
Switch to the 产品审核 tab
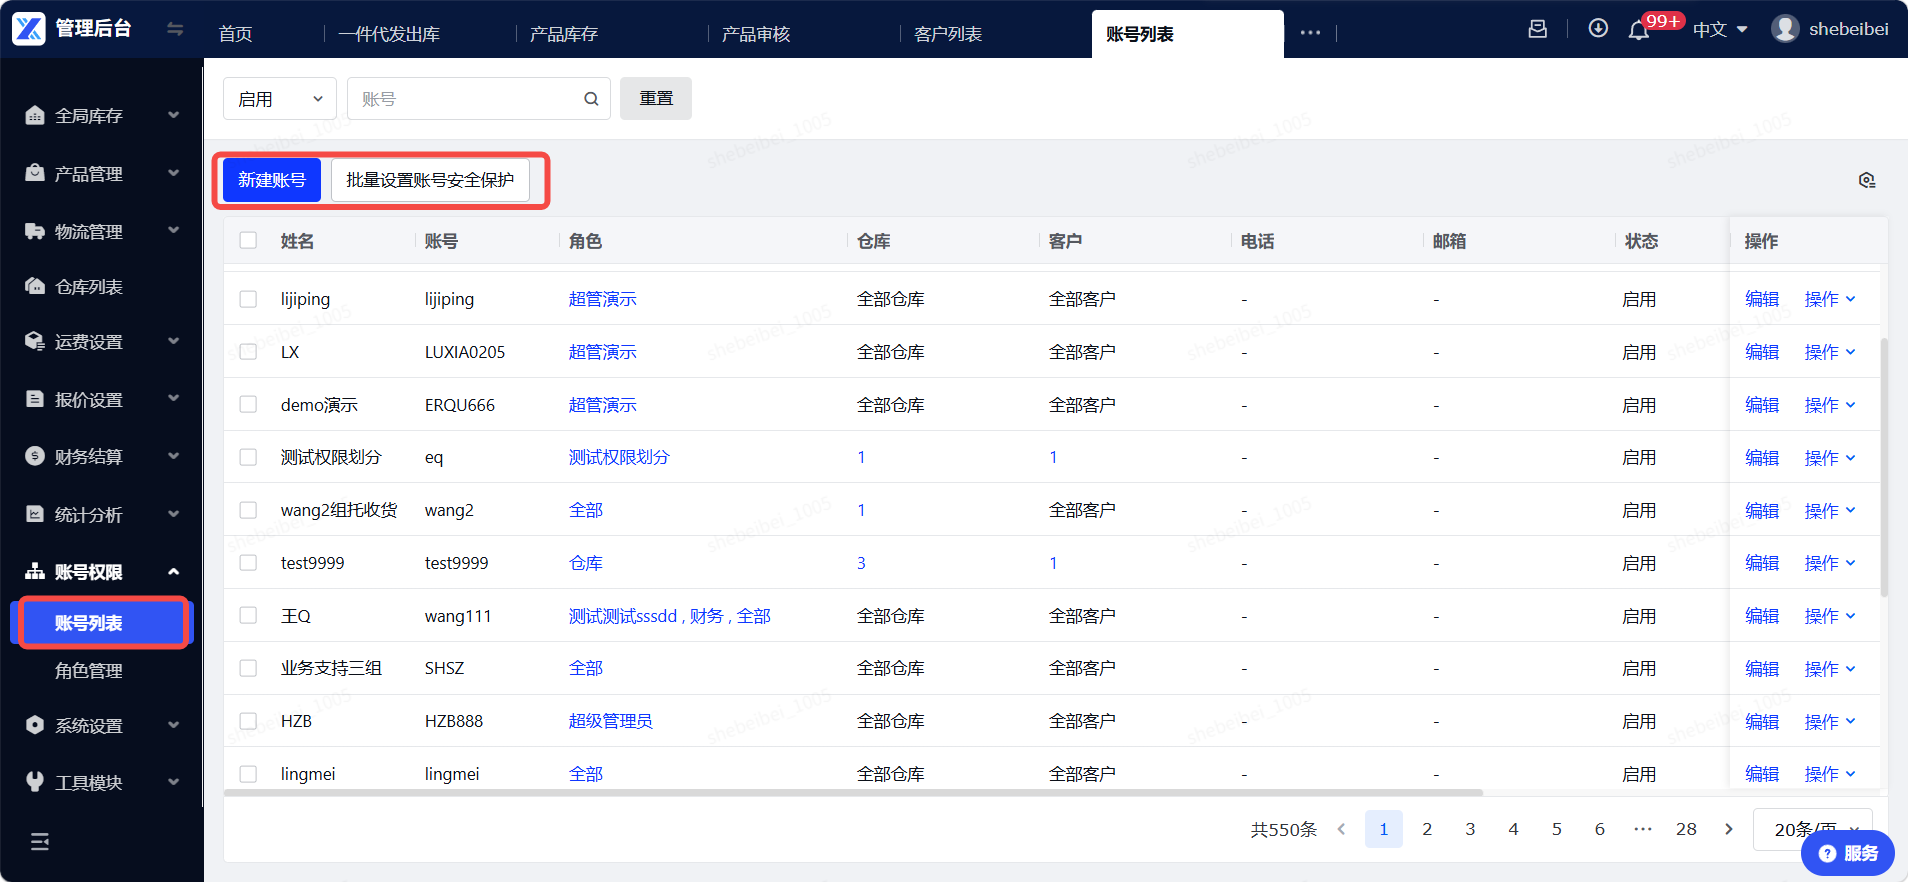[x=756, y=34]
